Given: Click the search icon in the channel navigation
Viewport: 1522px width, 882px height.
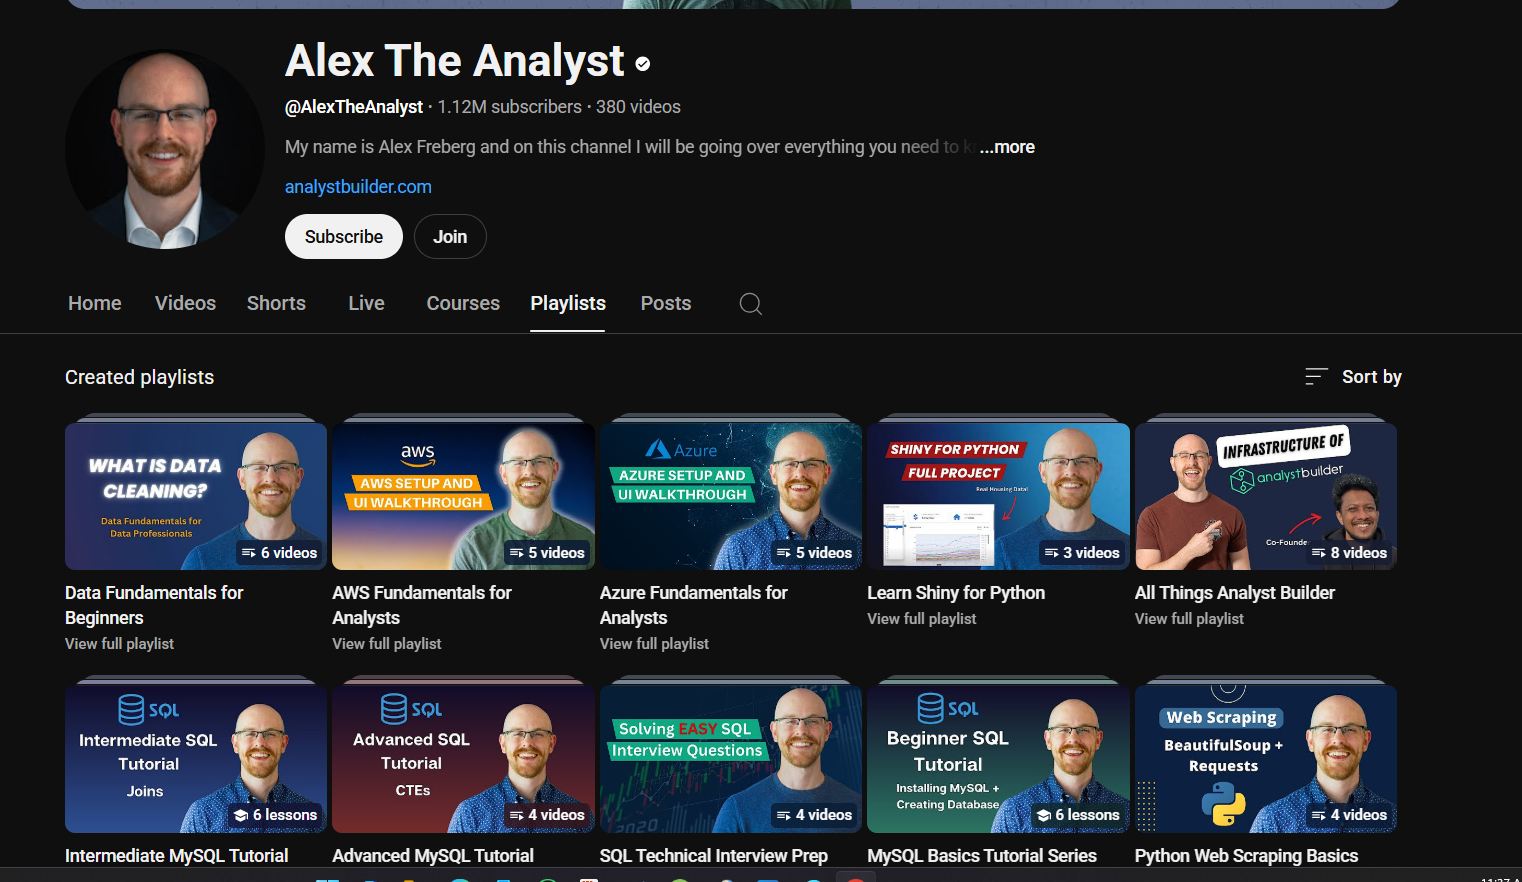Looking at the screenshot, I should [x=750, y=303].
